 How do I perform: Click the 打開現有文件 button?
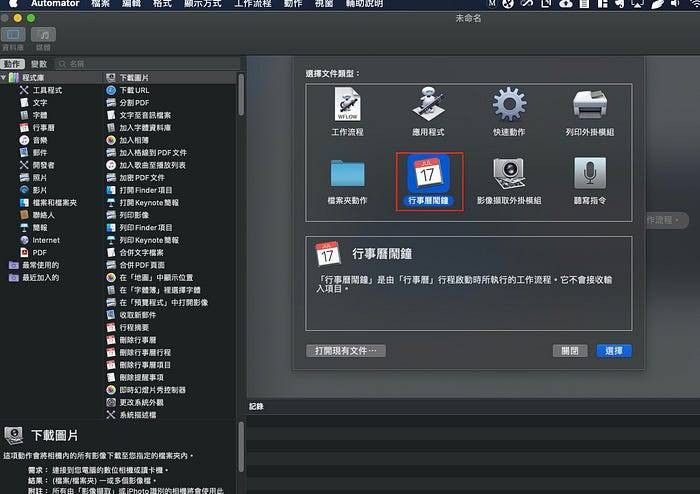[x=346, y=351]
